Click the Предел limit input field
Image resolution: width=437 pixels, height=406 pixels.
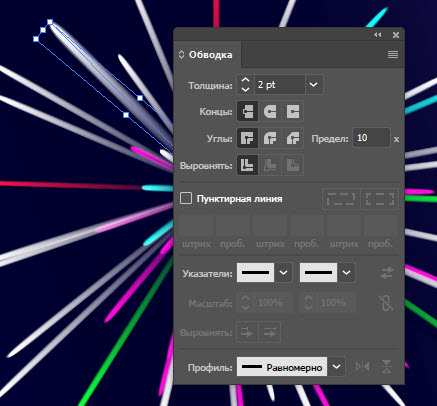click(x=371, y=138)
